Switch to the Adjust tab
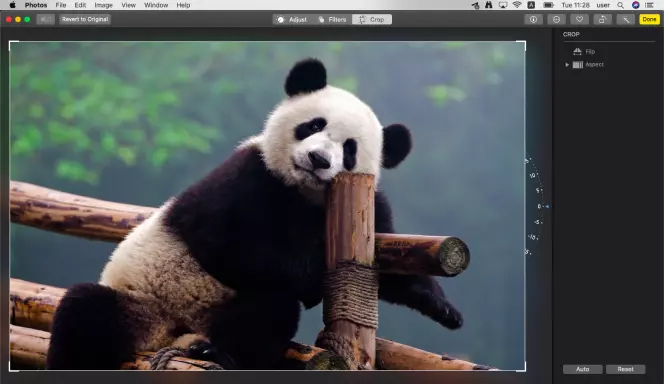 click(292, 19)
